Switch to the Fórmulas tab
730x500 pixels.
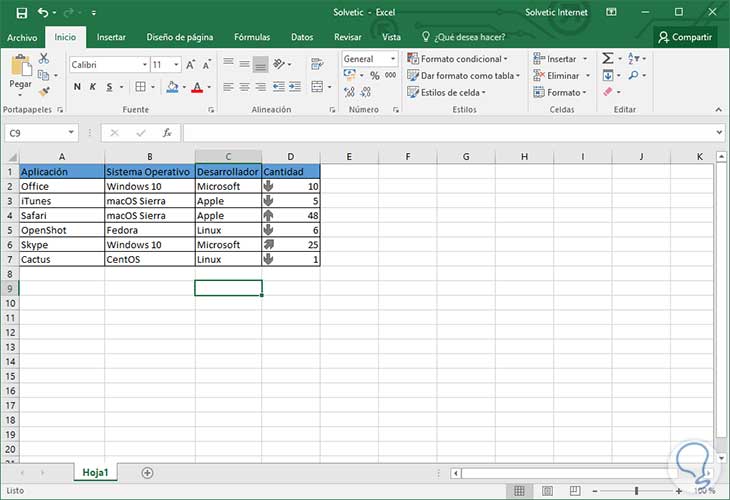[252, 37]
